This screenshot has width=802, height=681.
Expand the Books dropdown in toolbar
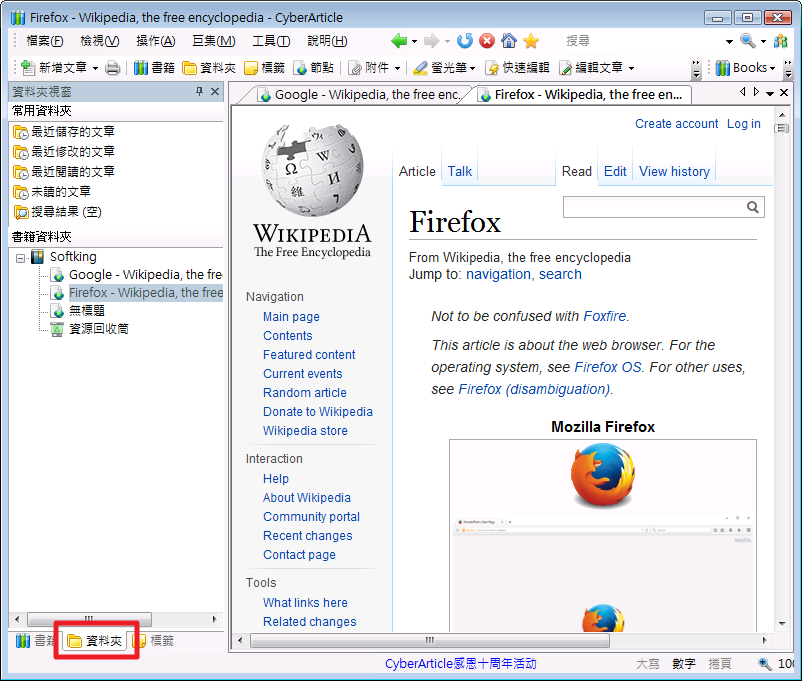(x=773, y=68)
